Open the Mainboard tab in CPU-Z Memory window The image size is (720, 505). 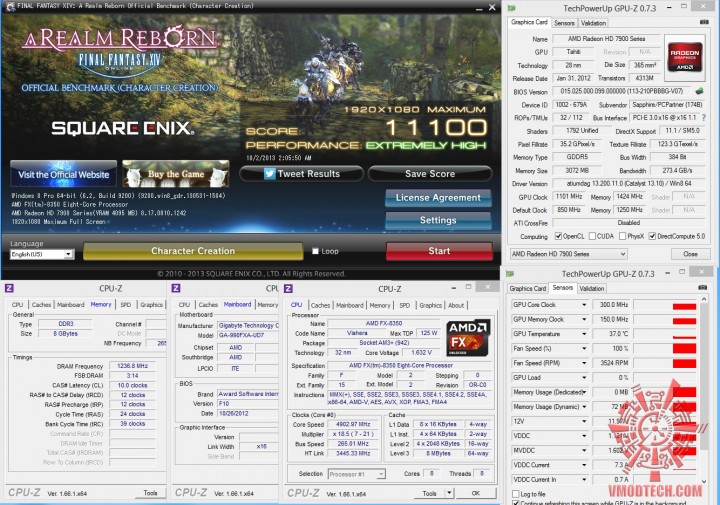pyautogui.click(x=71, y=305)
